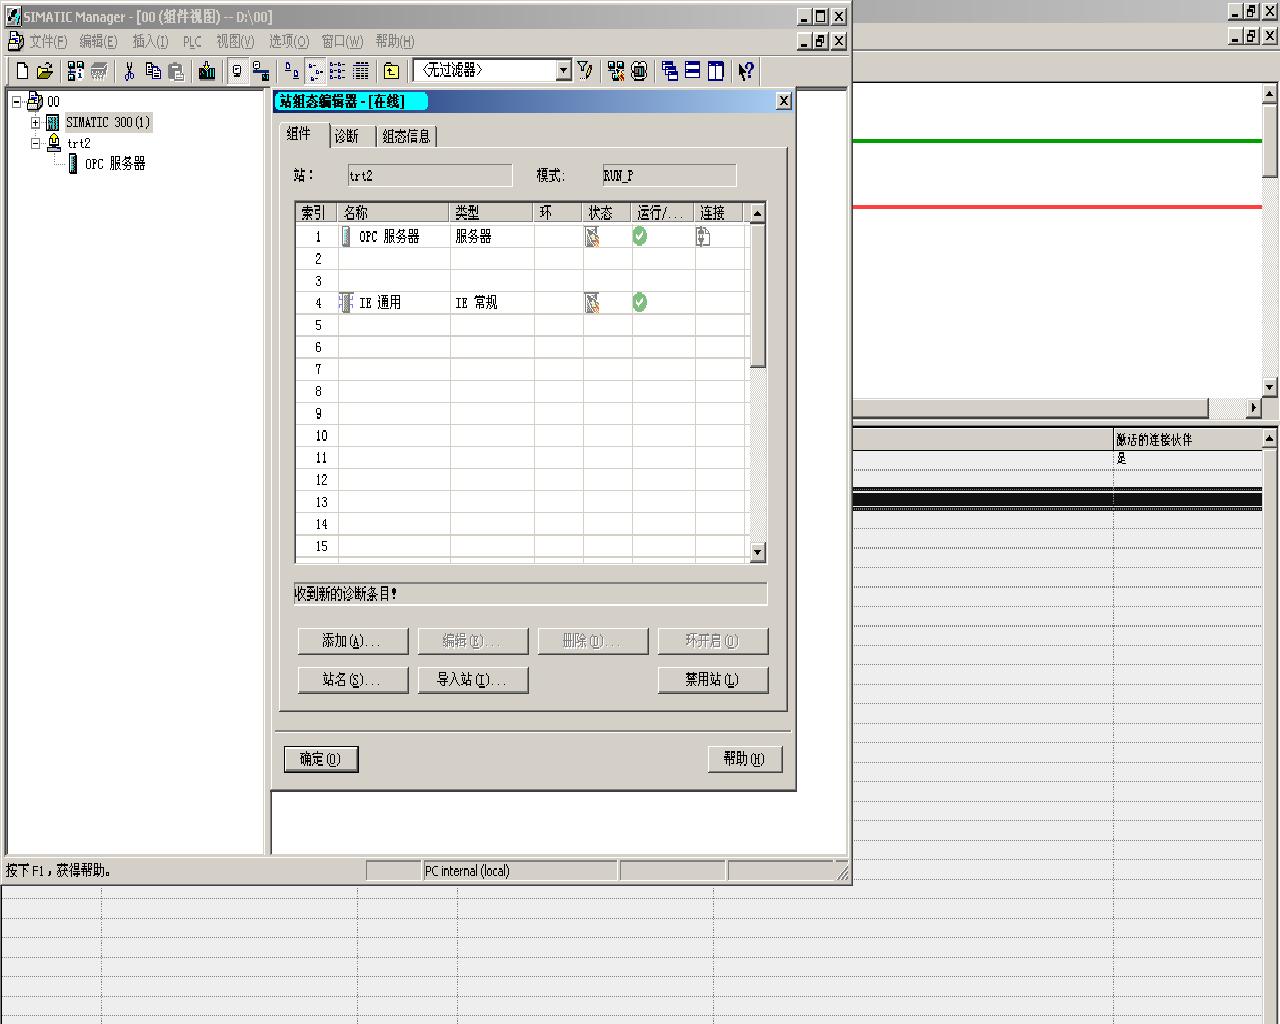Open the 插入(I) menu
Image resolution: width=1280 pixels, height=1024 pixels.
coord(150,41)
